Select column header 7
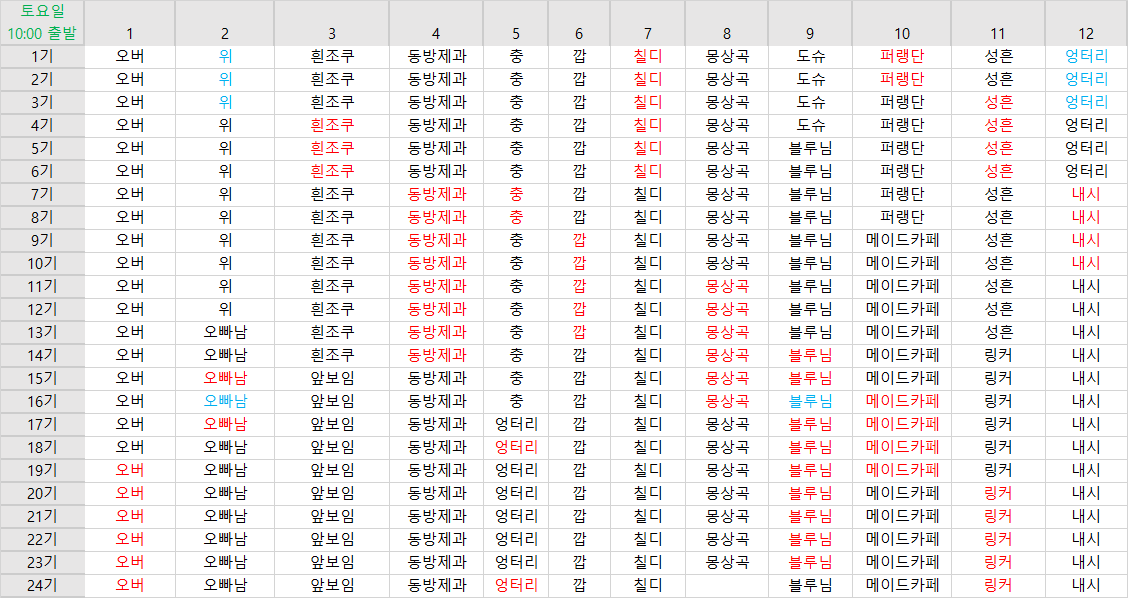Viewport: 1128px width, 598px height. pyautogui.click(x=647, y=33)
